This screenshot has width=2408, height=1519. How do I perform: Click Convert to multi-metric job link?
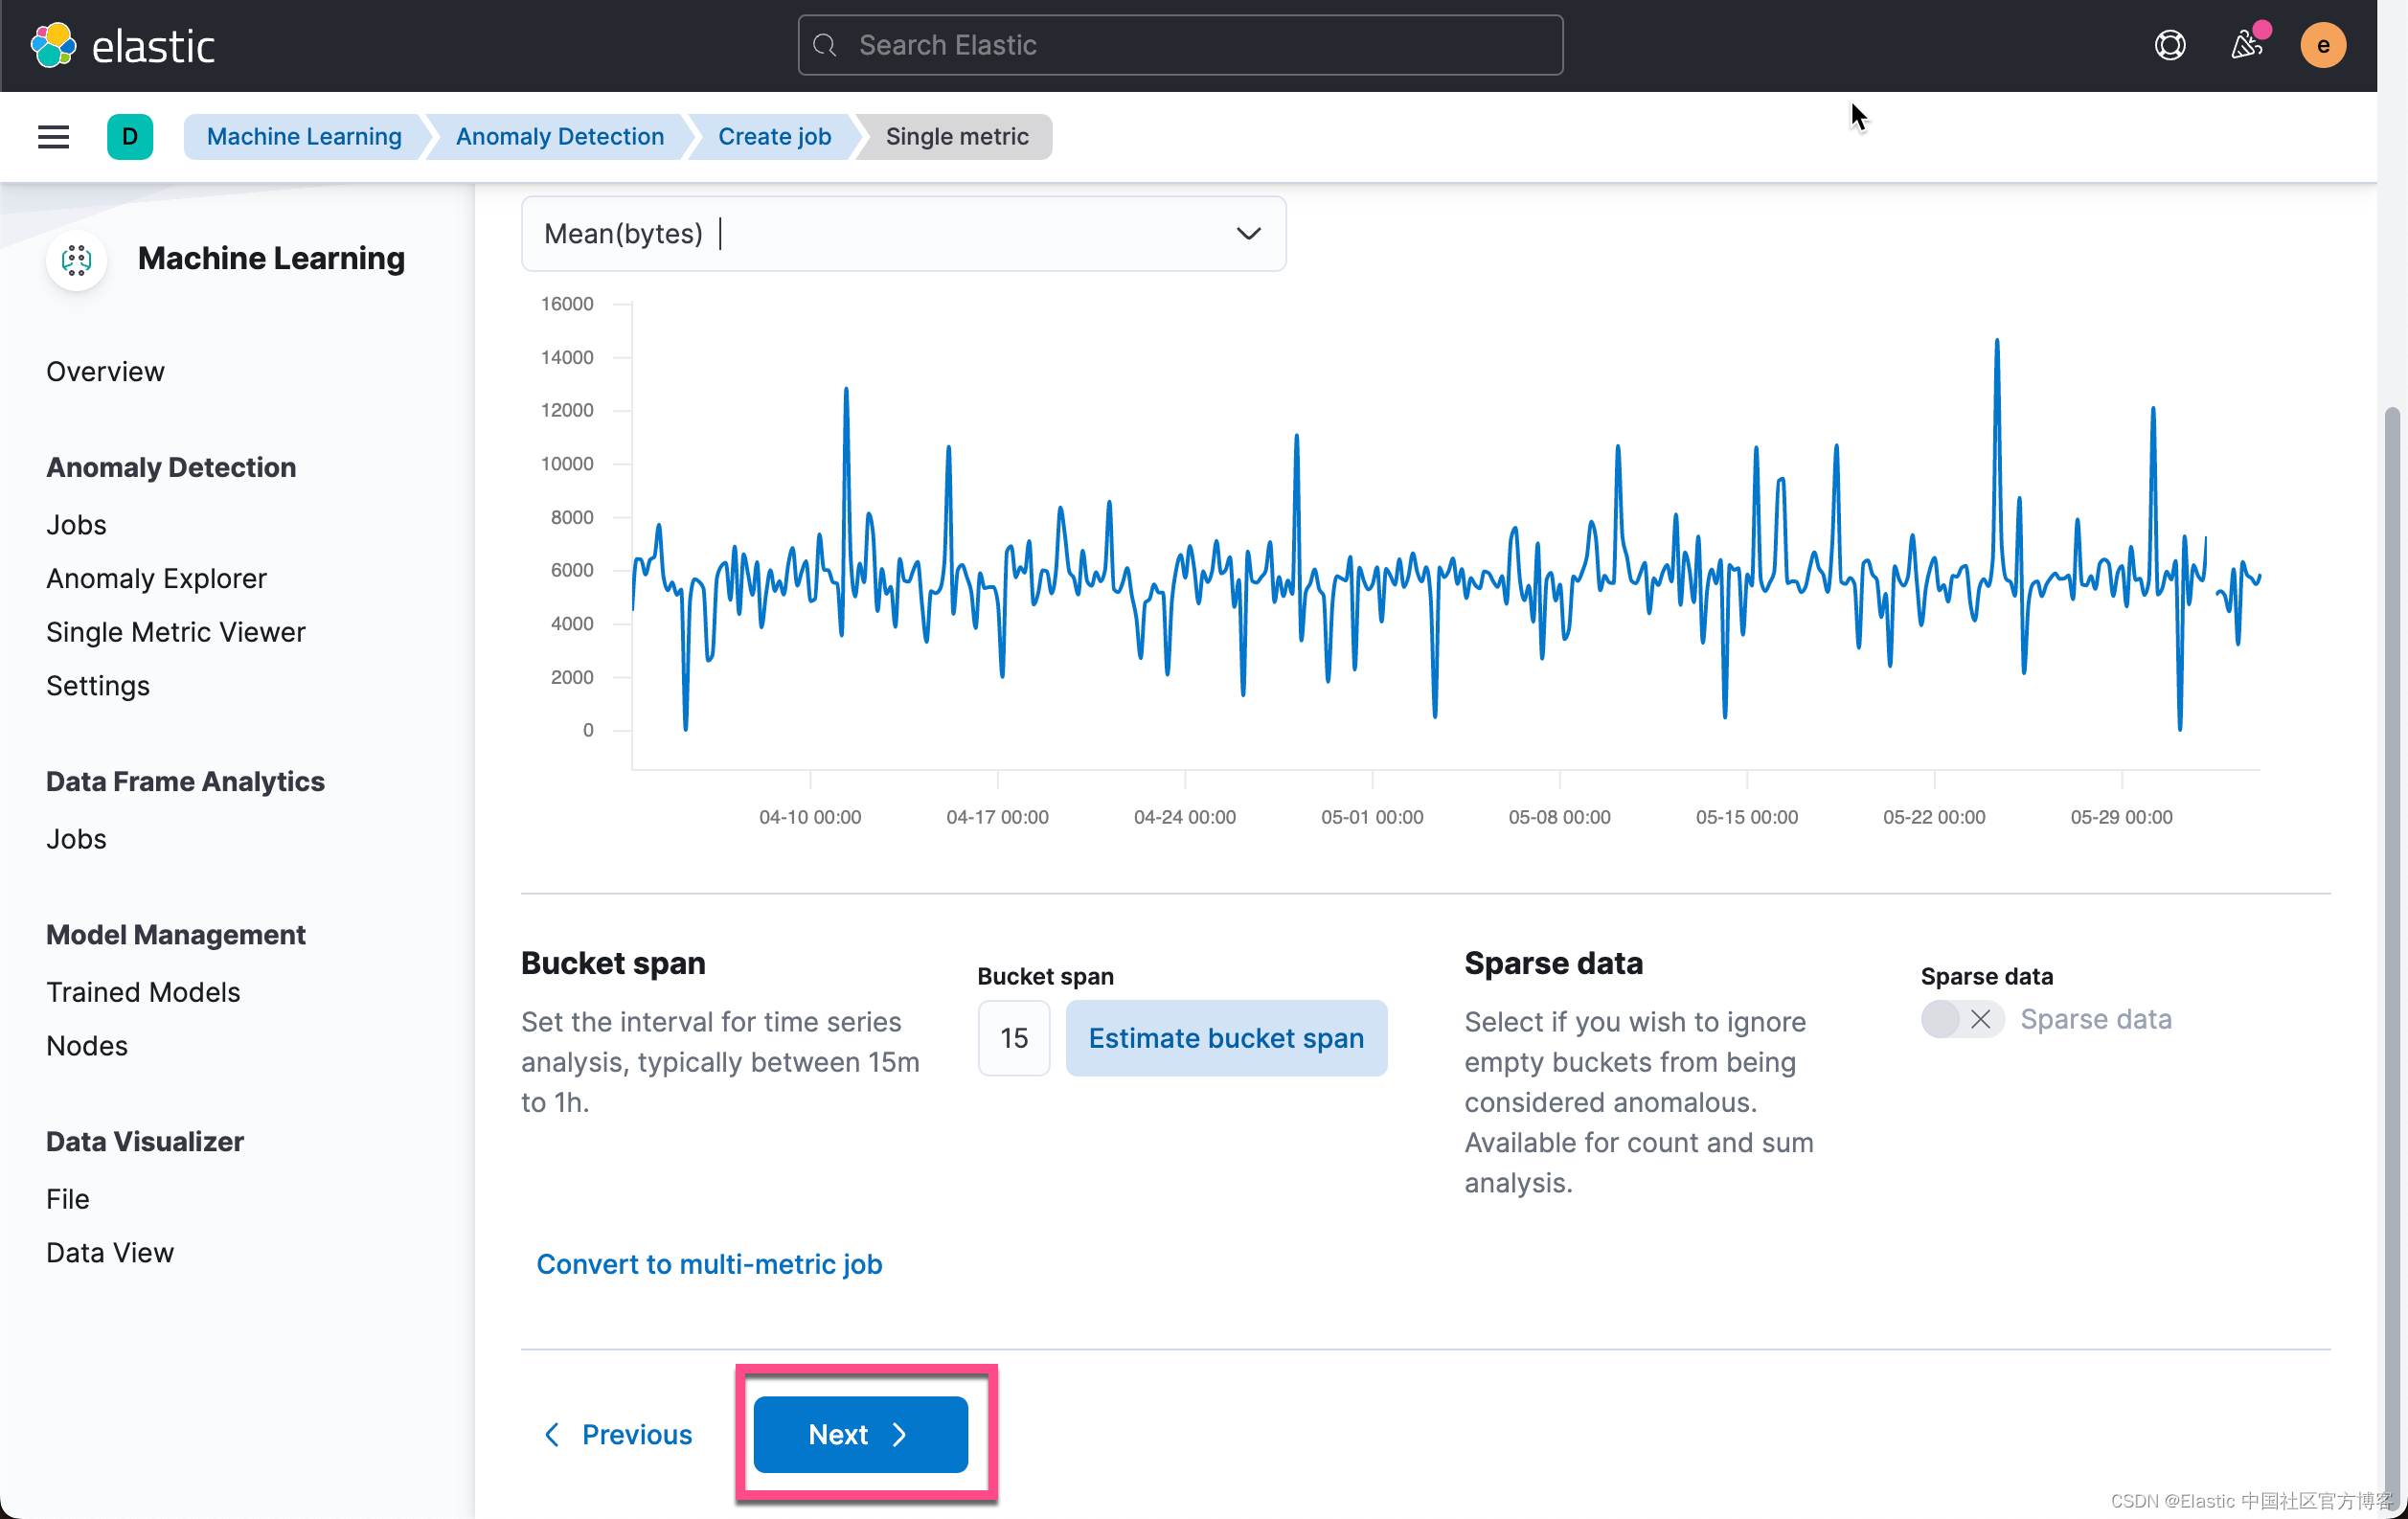709,1264
